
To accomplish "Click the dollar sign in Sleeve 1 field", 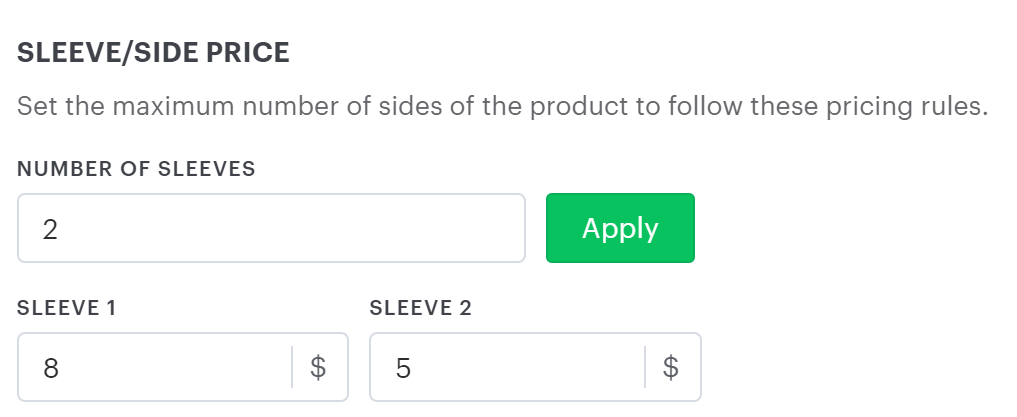I will click(x=318, y=368).
